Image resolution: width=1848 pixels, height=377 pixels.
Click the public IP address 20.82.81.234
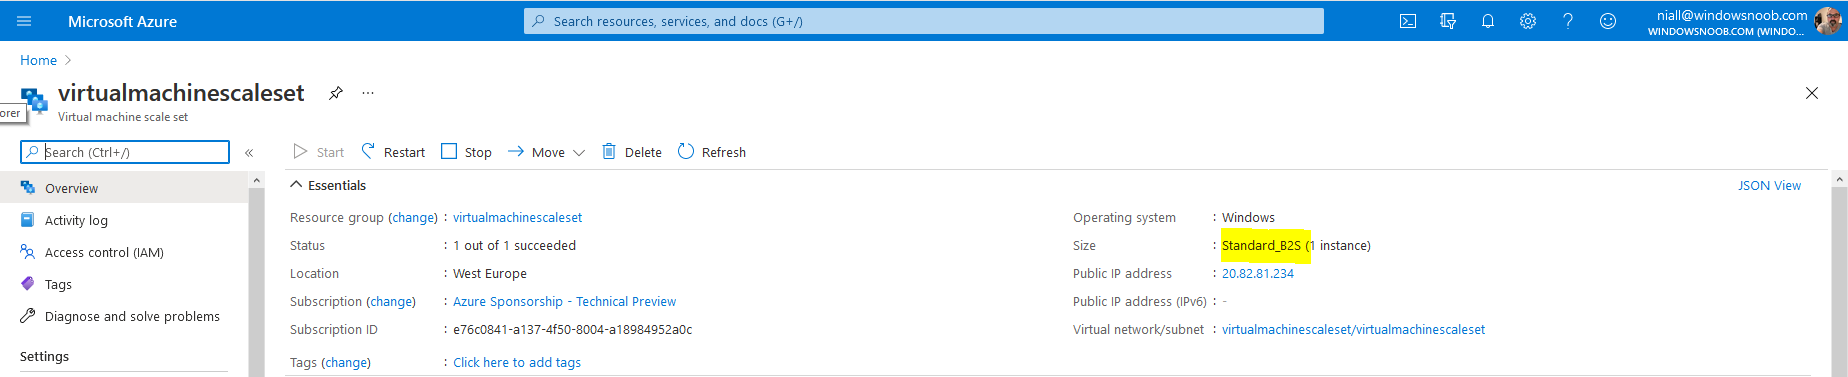(x=1258, y=273)
